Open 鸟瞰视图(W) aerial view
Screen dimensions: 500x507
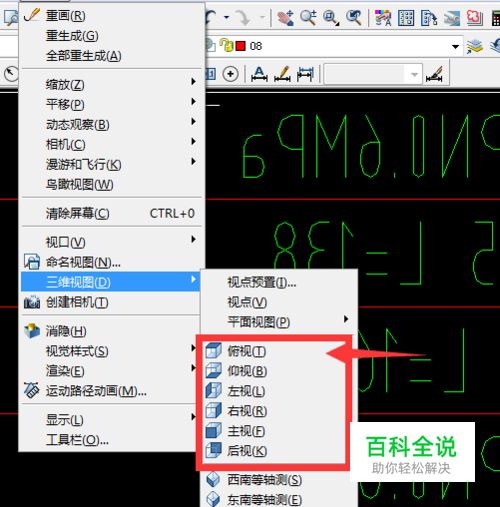point(111,185)
